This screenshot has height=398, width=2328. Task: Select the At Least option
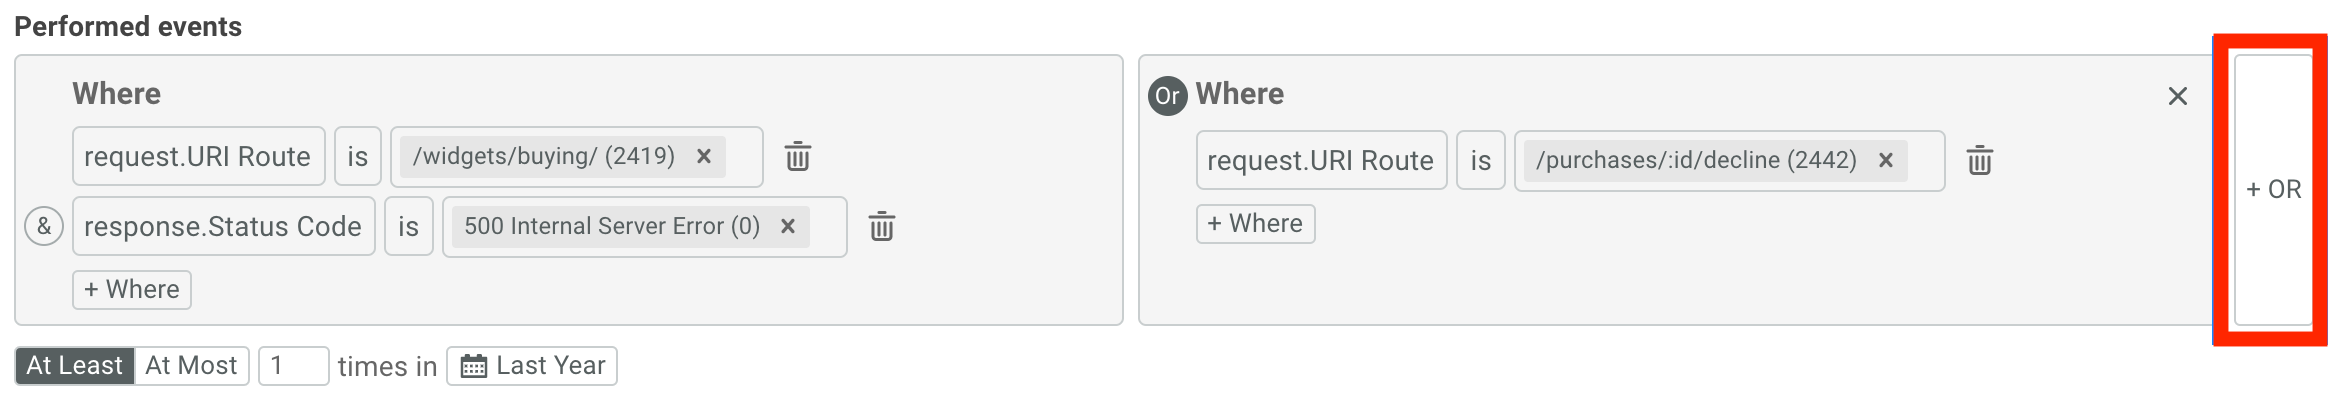click(x=75, y=366)
